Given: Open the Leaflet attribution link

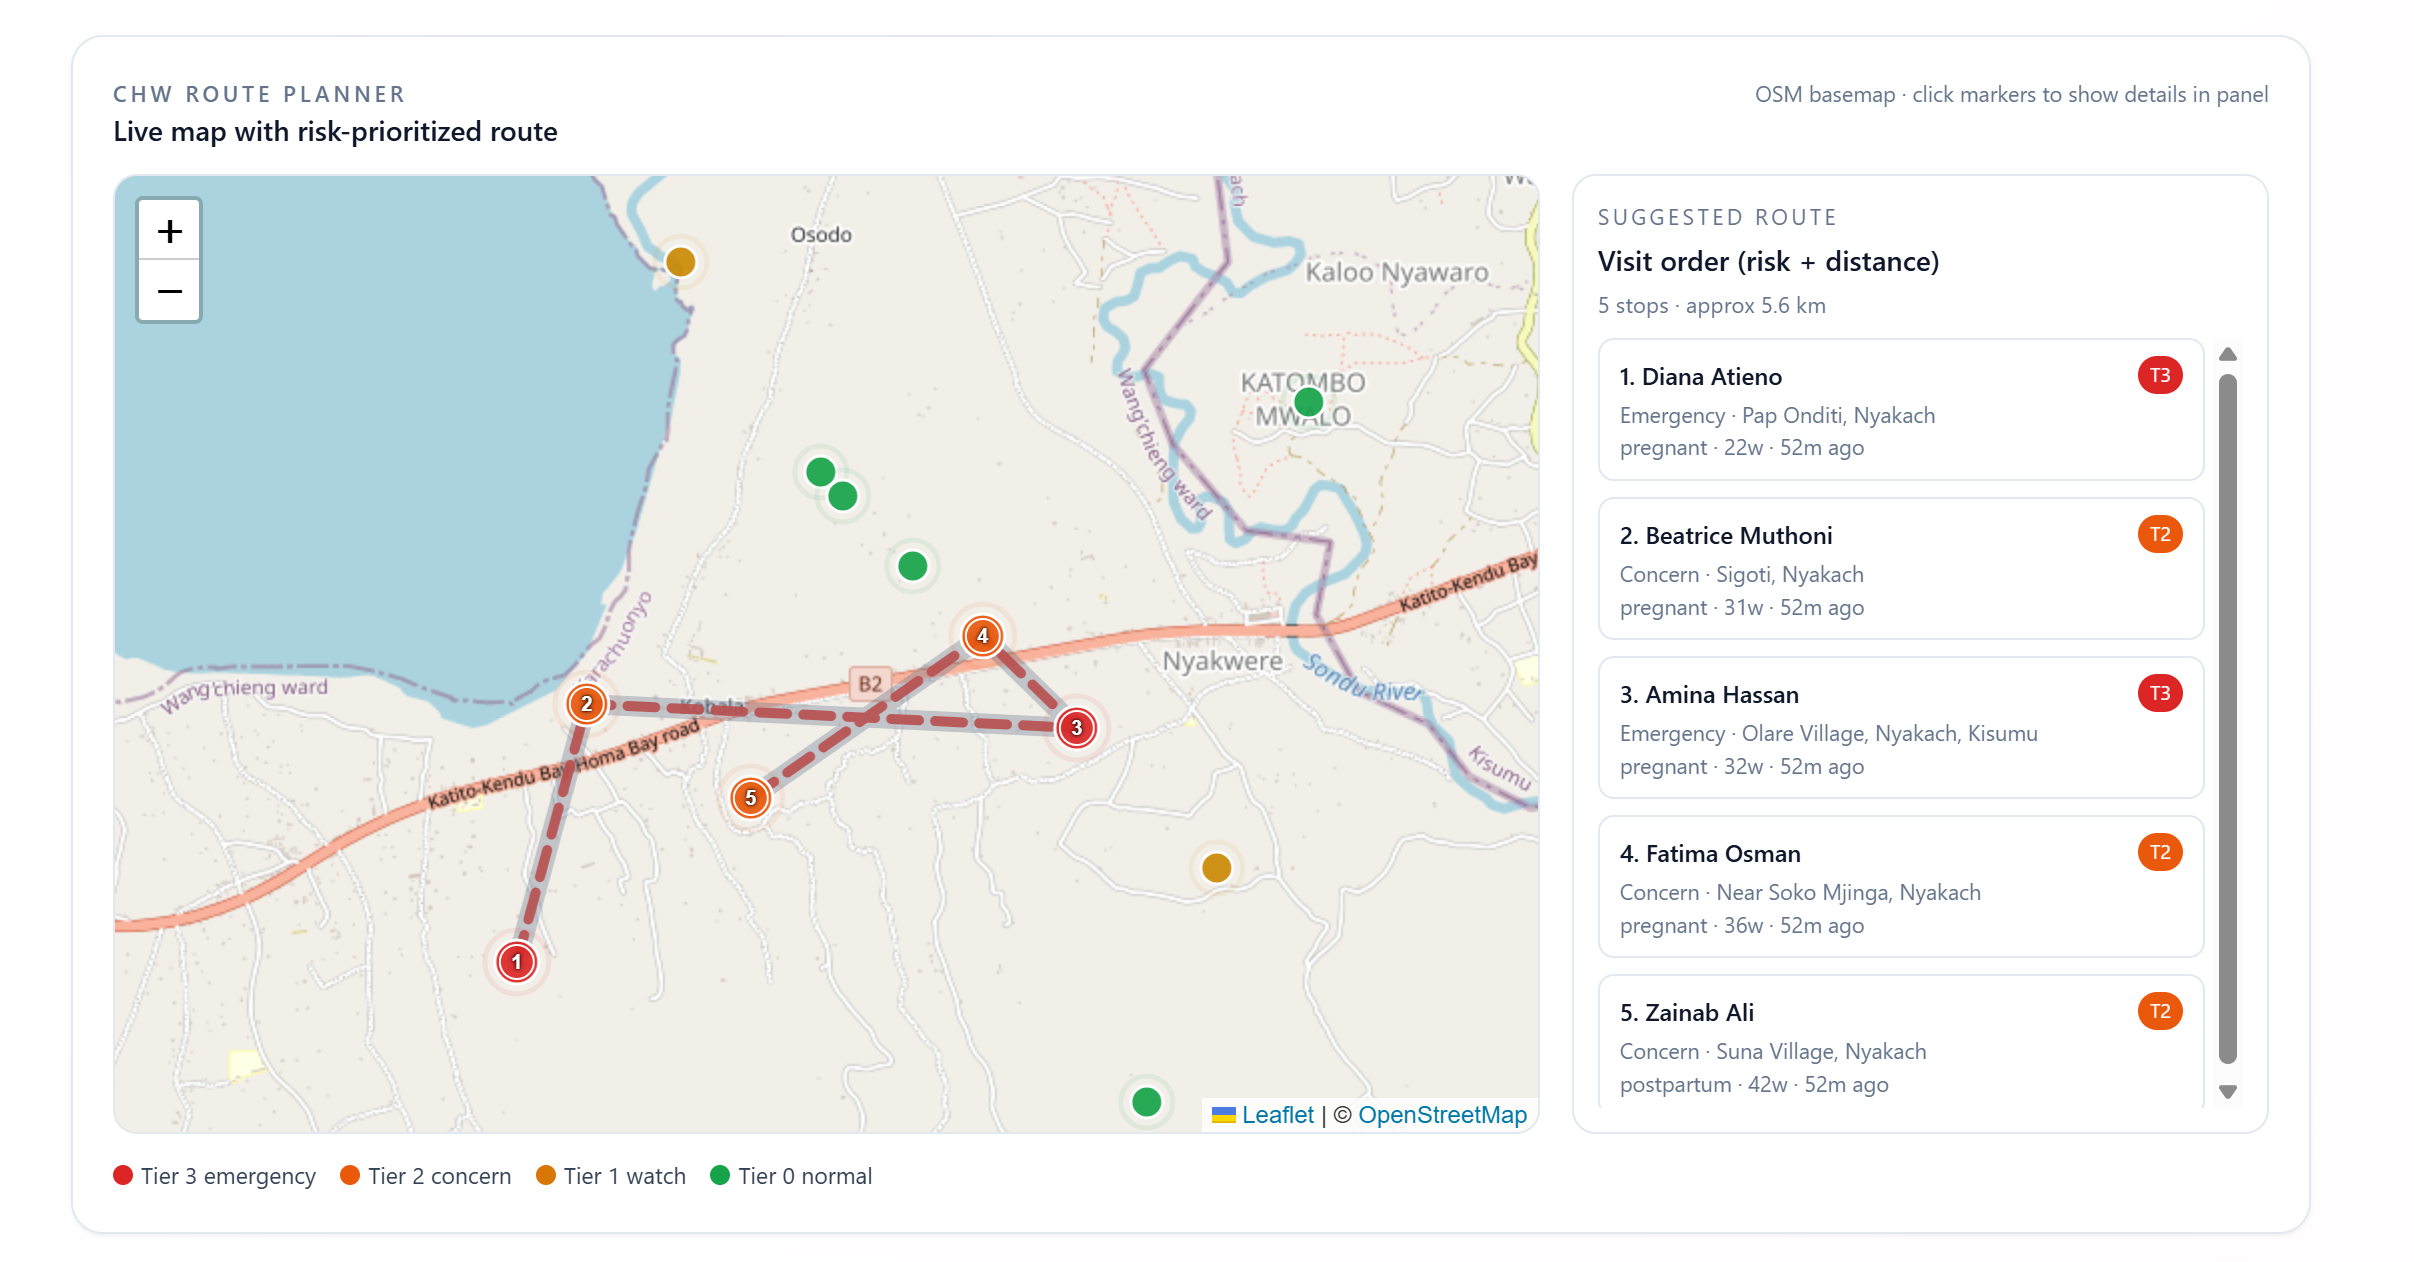Looking at the screenshot, I should 1277,1115.
